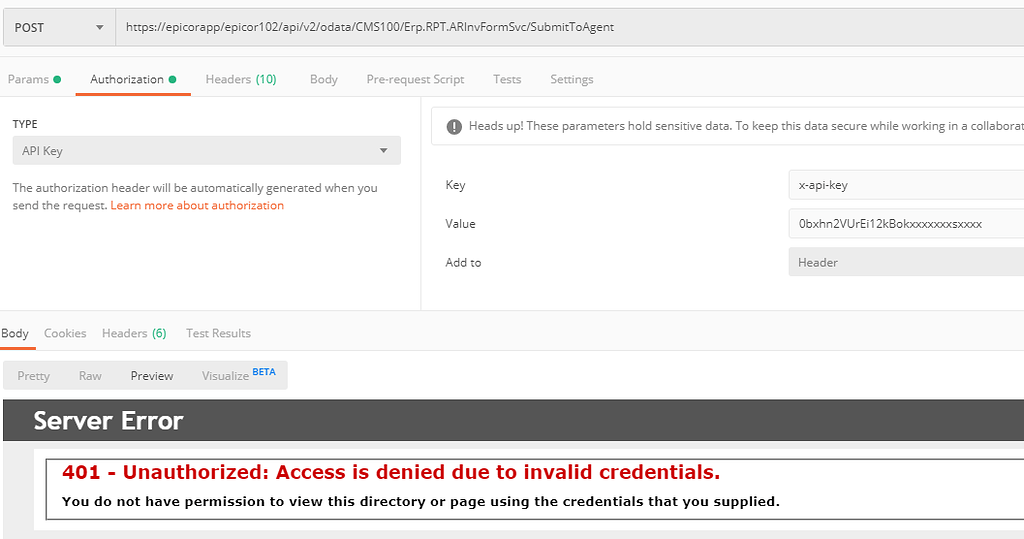Screen dimensions: 1024x539
Task: Expand the API Key type dropdown
Action: coord(206,150)
